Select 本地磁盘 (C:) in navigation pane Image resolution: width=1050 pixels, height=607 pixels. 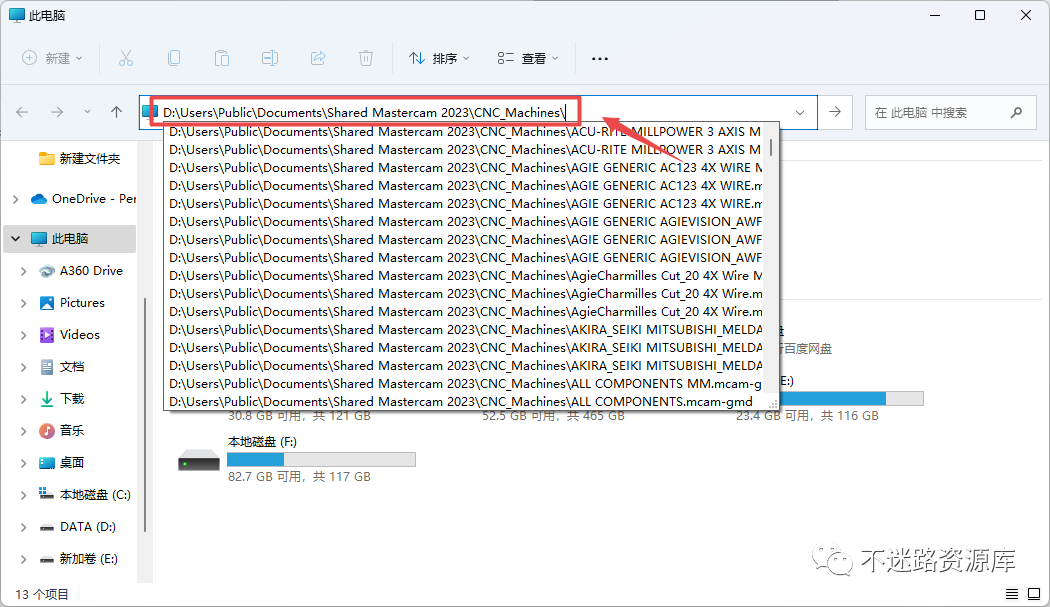click(x=84, y=495)
